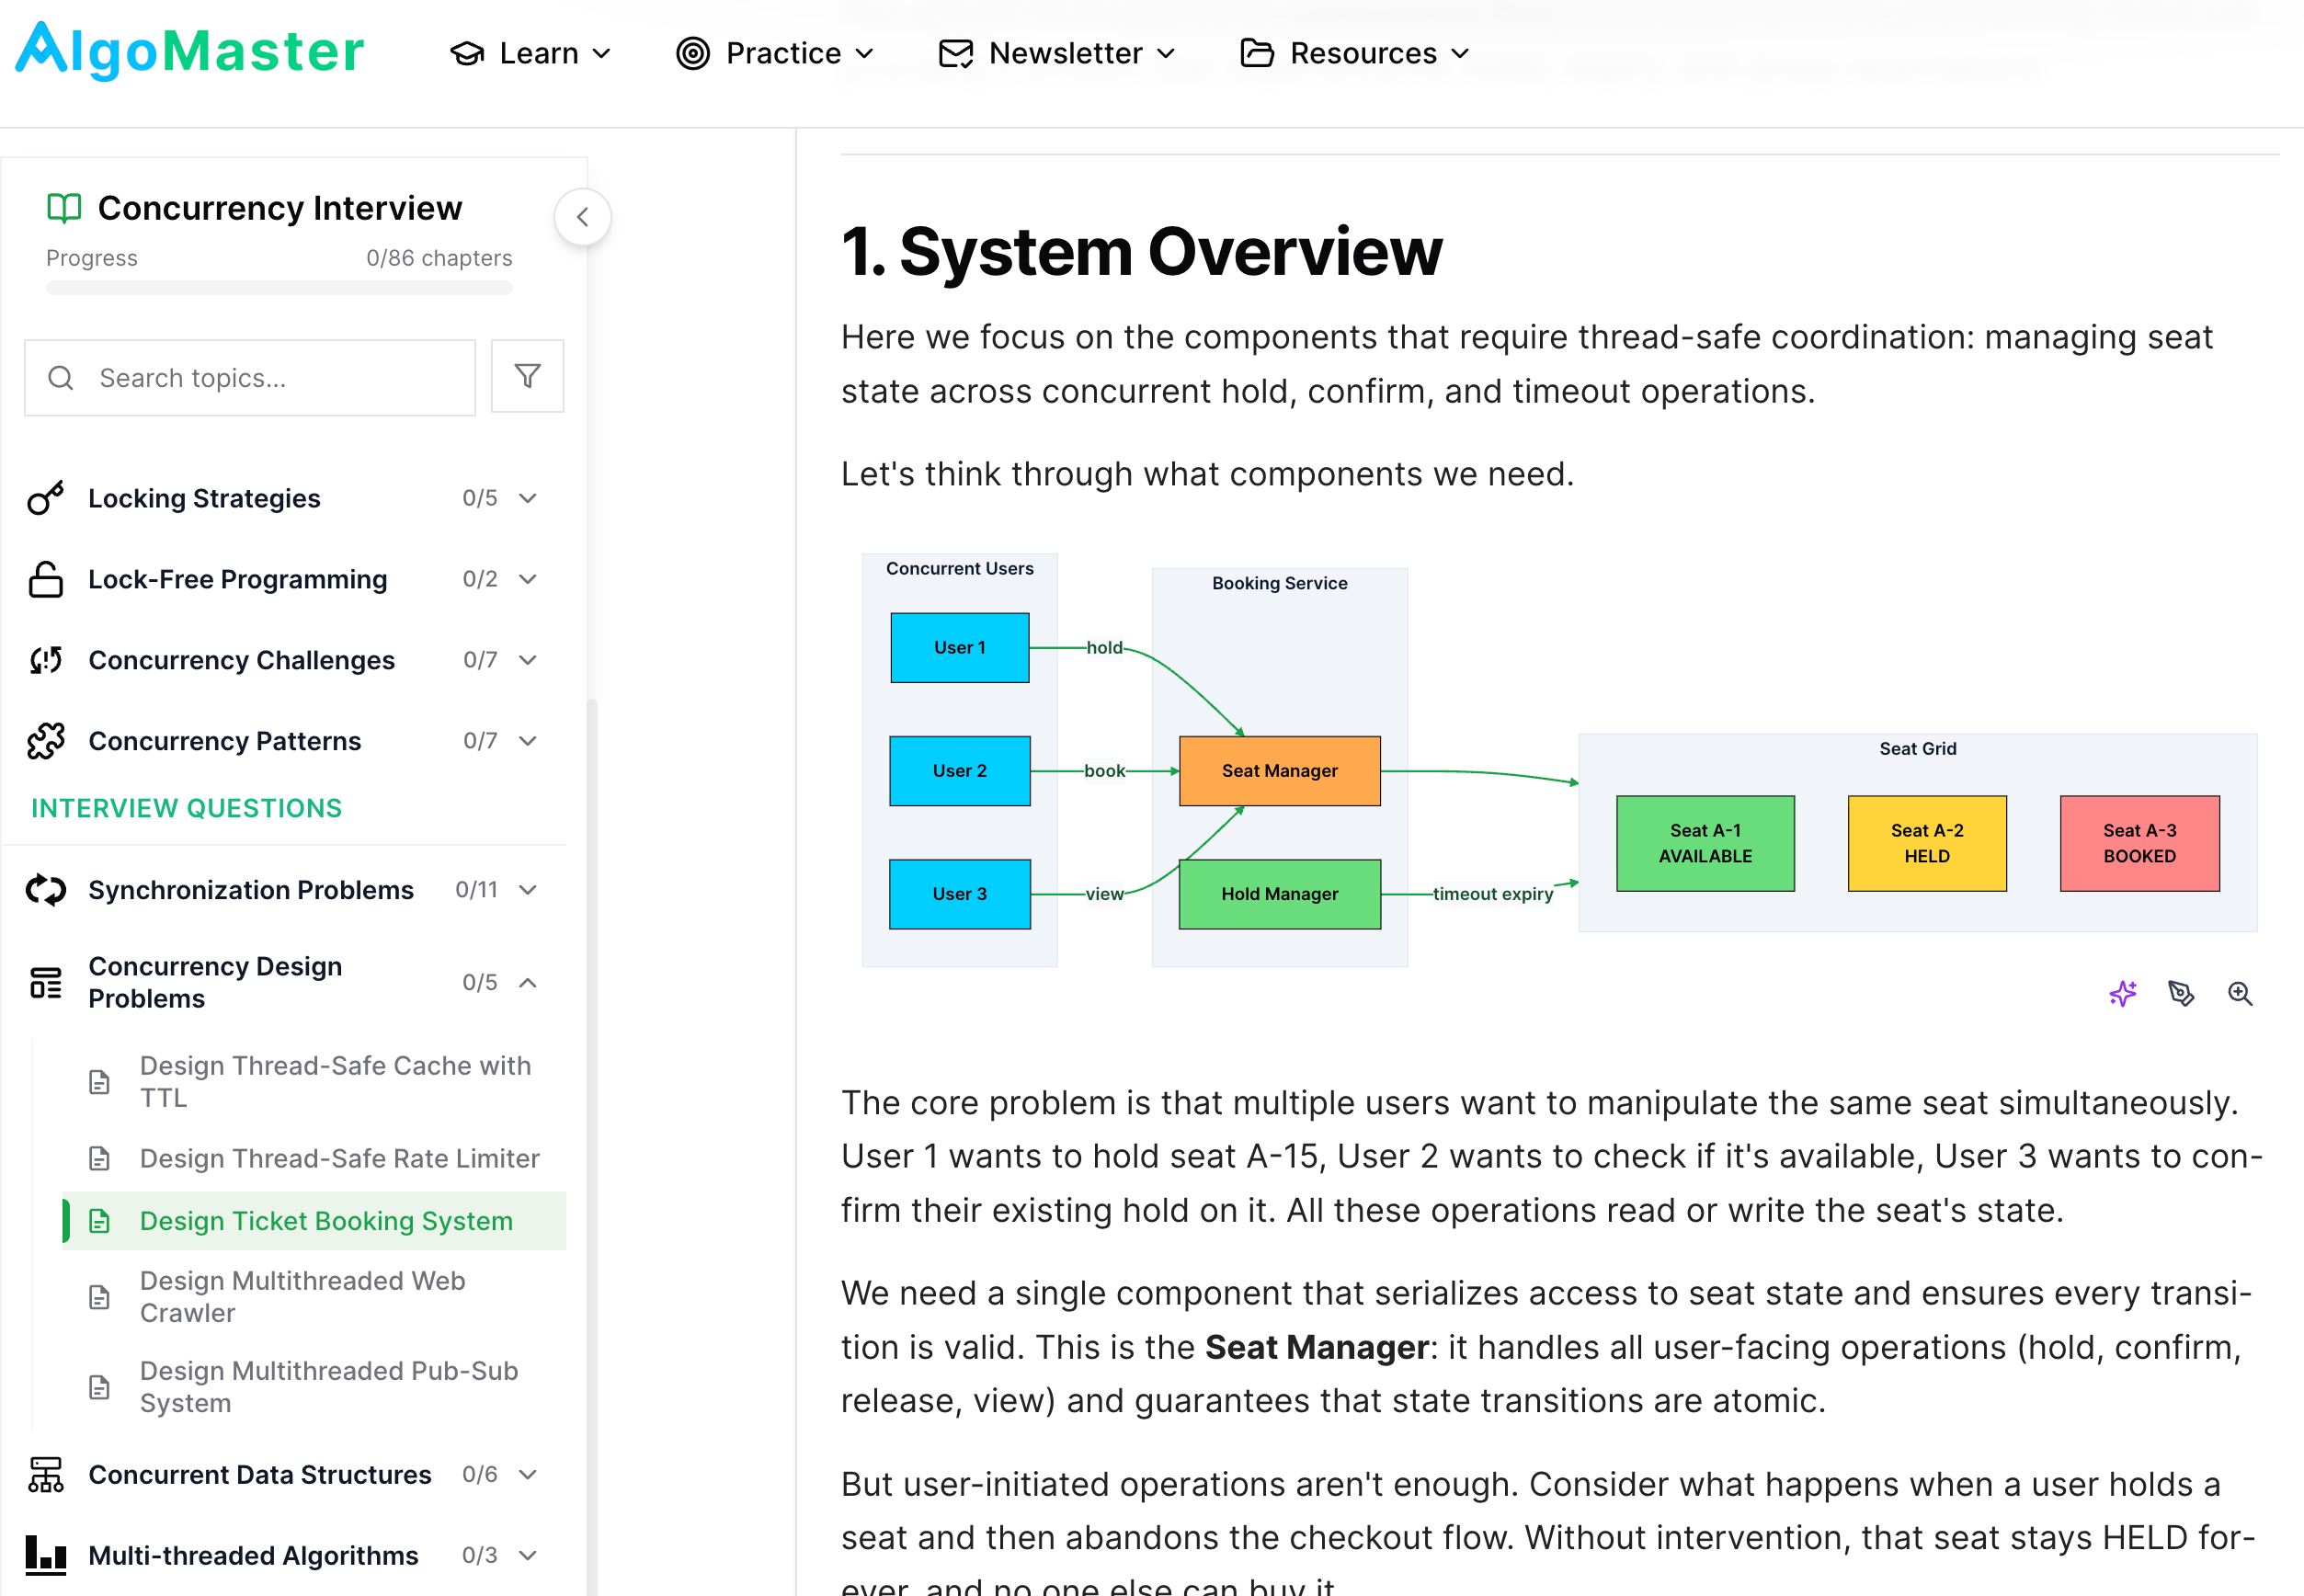Collapse the Concurrency Design Problems section
Screen dimensions: 2304x1596
528,983
